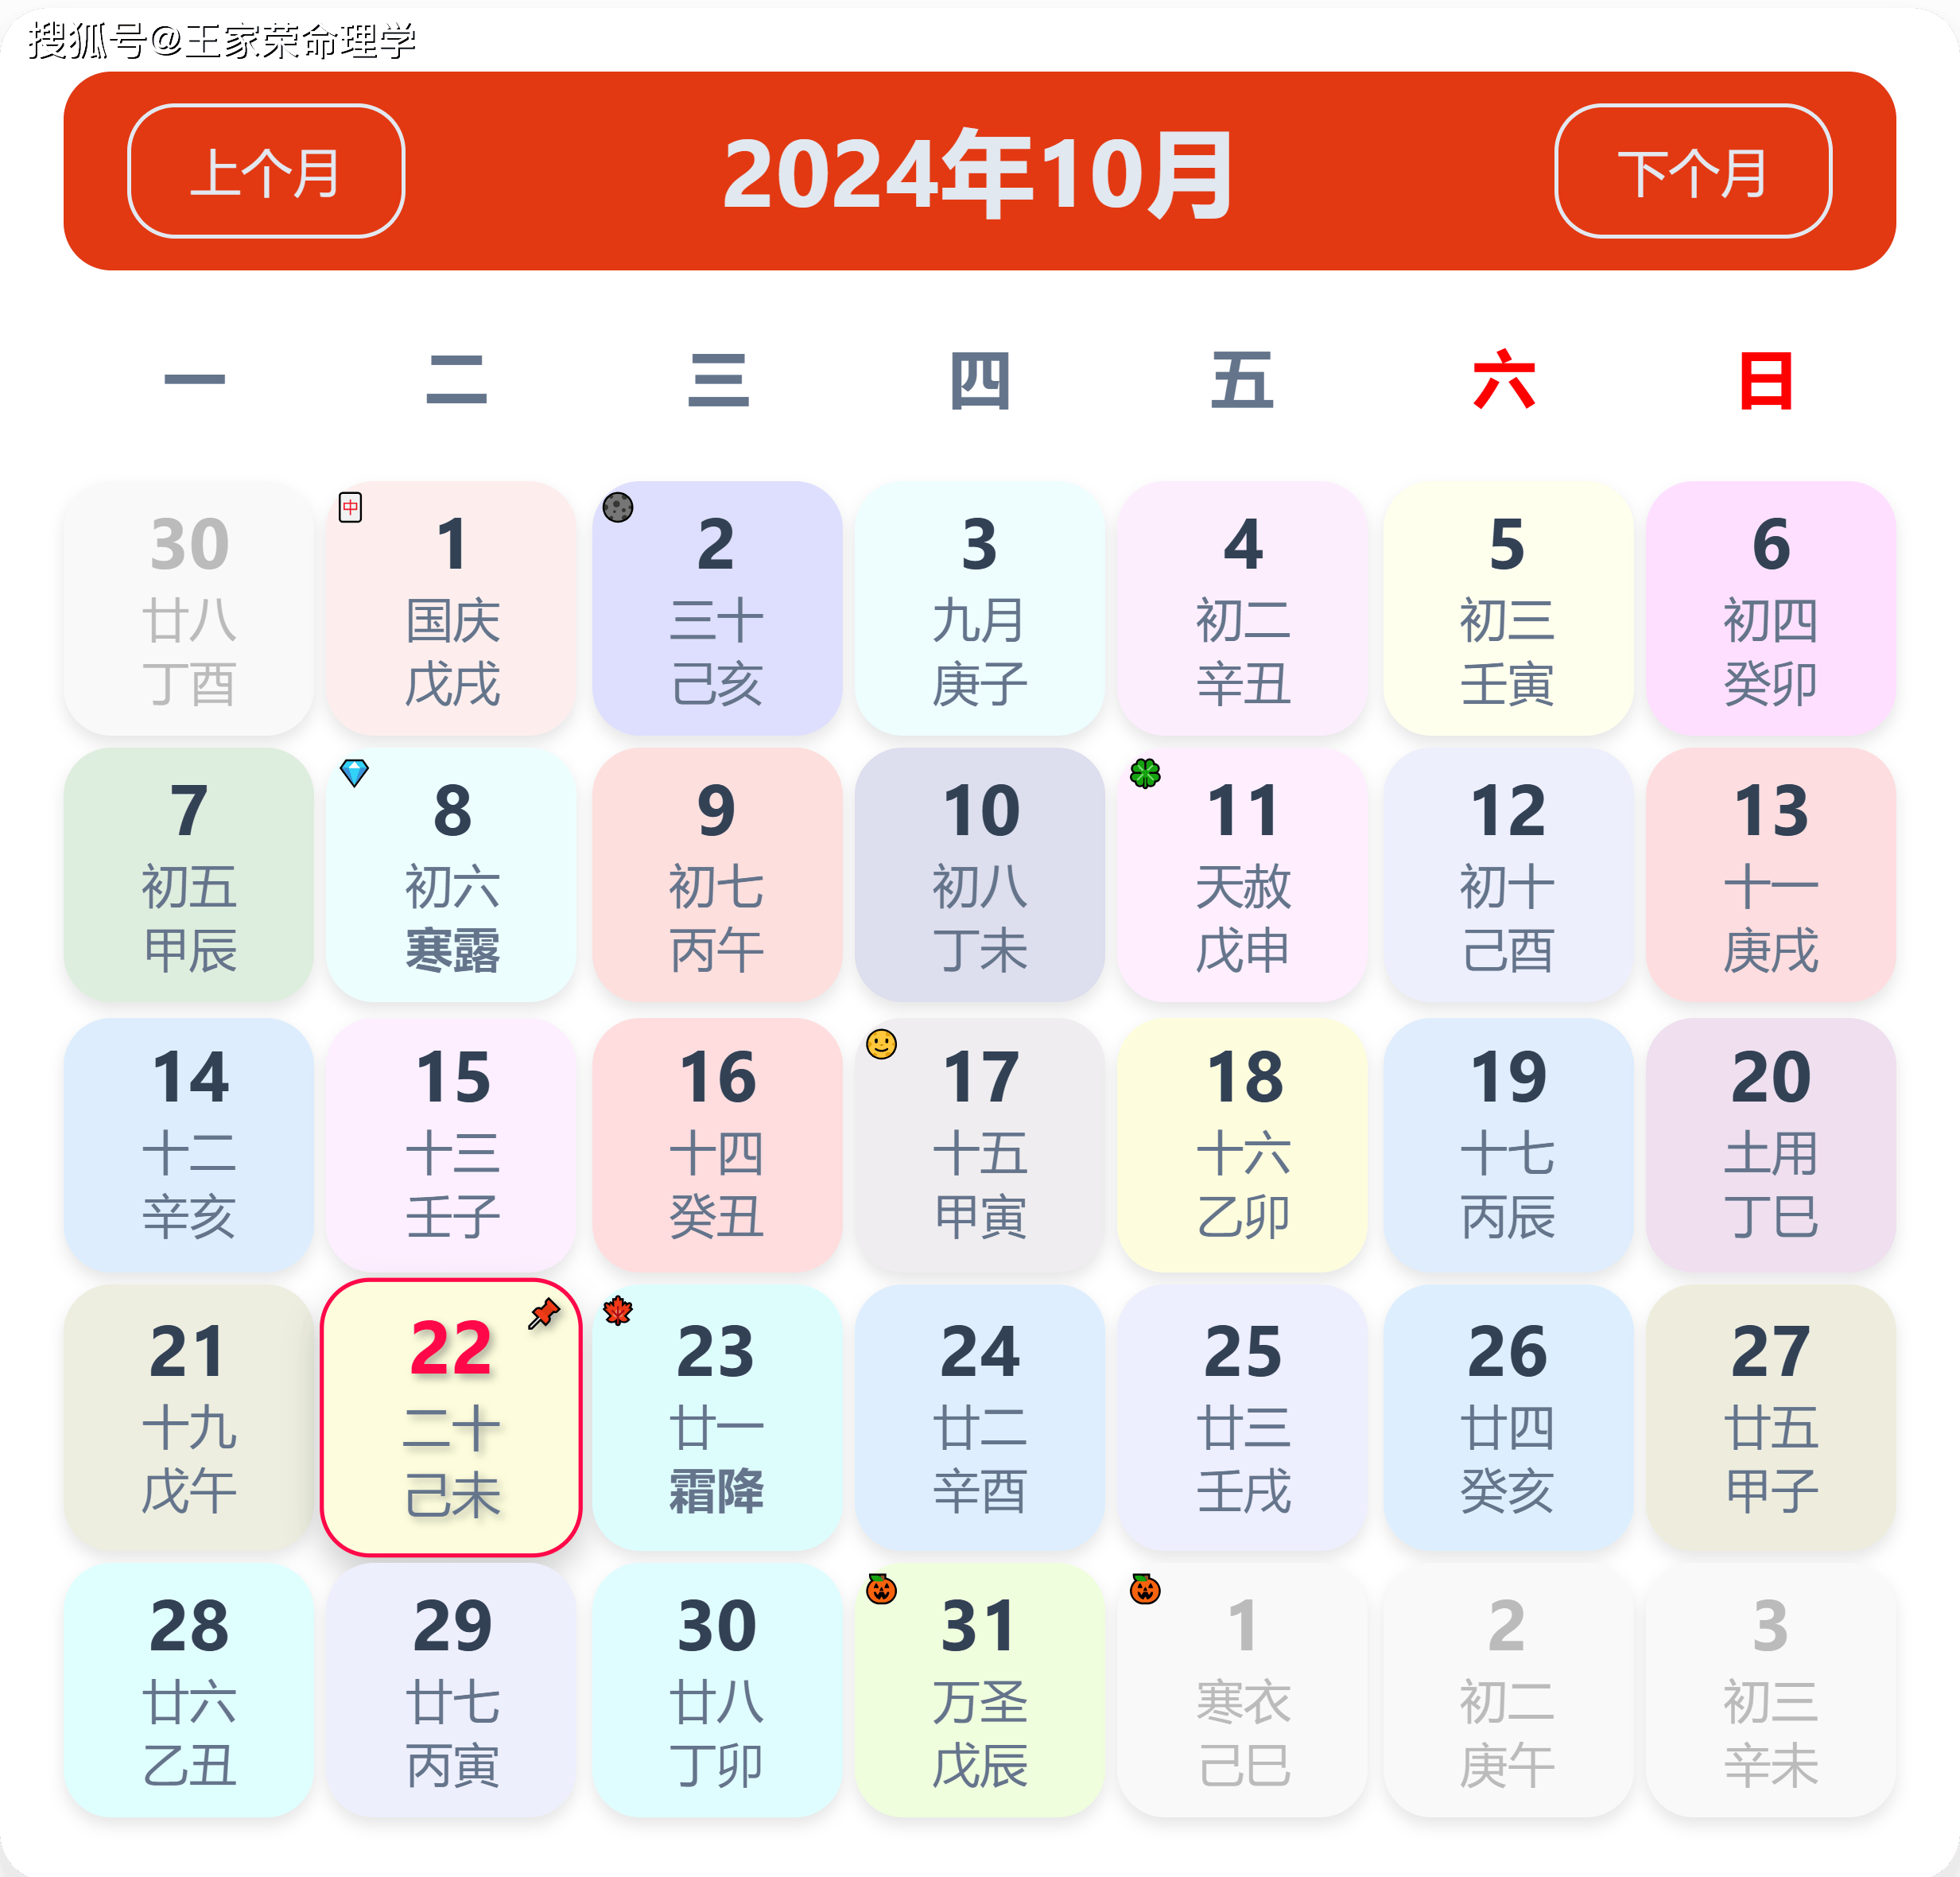Select October 20 土用 day cell
The width and height of the screenshot is (1960, 1877).
point(1771,1145)
